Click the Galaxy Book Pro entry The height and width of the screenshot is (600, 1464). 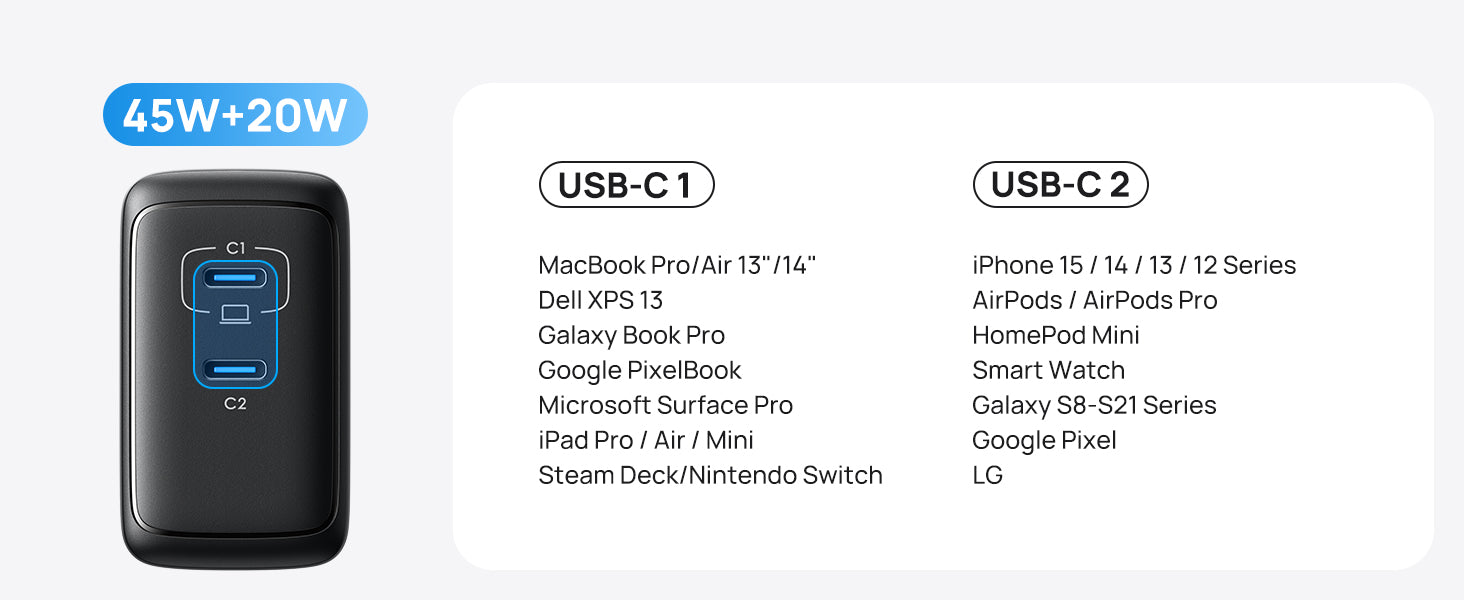[631, 335]
